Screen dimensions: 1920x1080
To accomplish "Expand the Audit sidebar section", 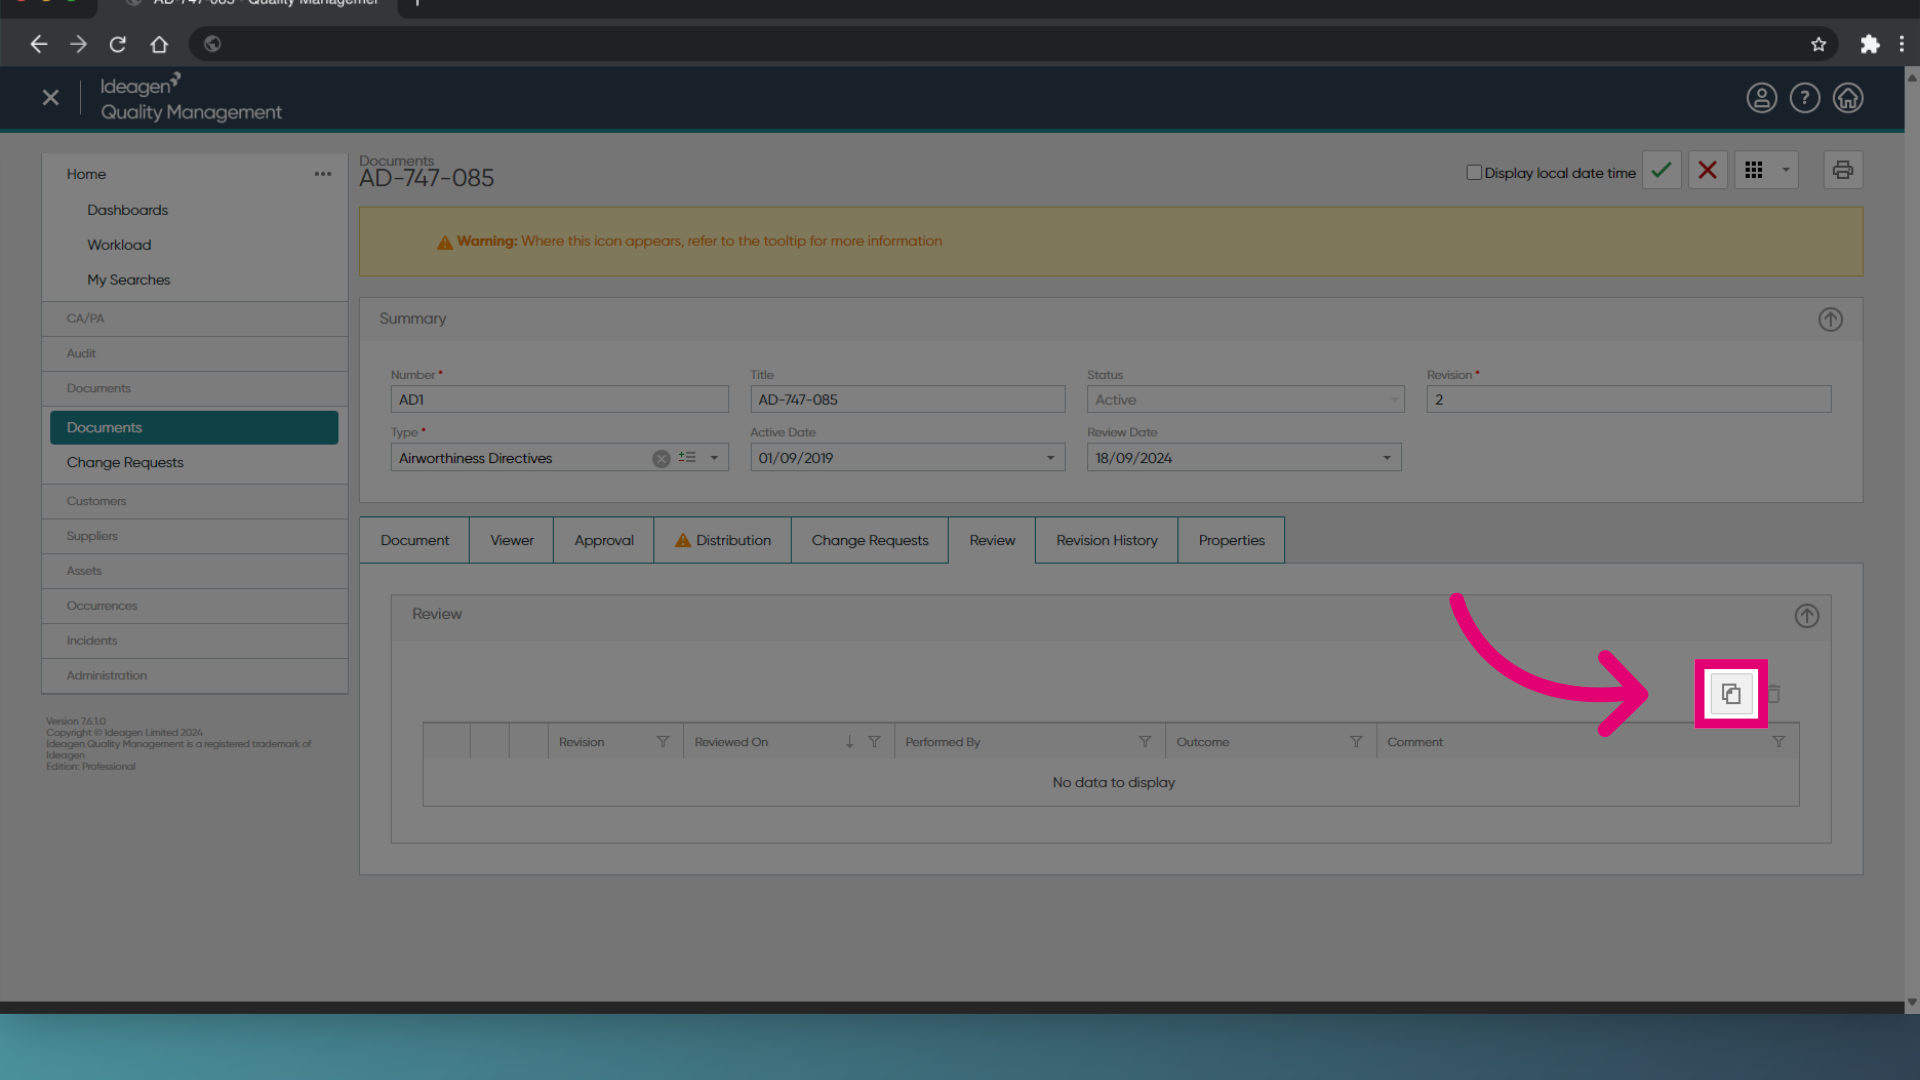I will point(194,354).
